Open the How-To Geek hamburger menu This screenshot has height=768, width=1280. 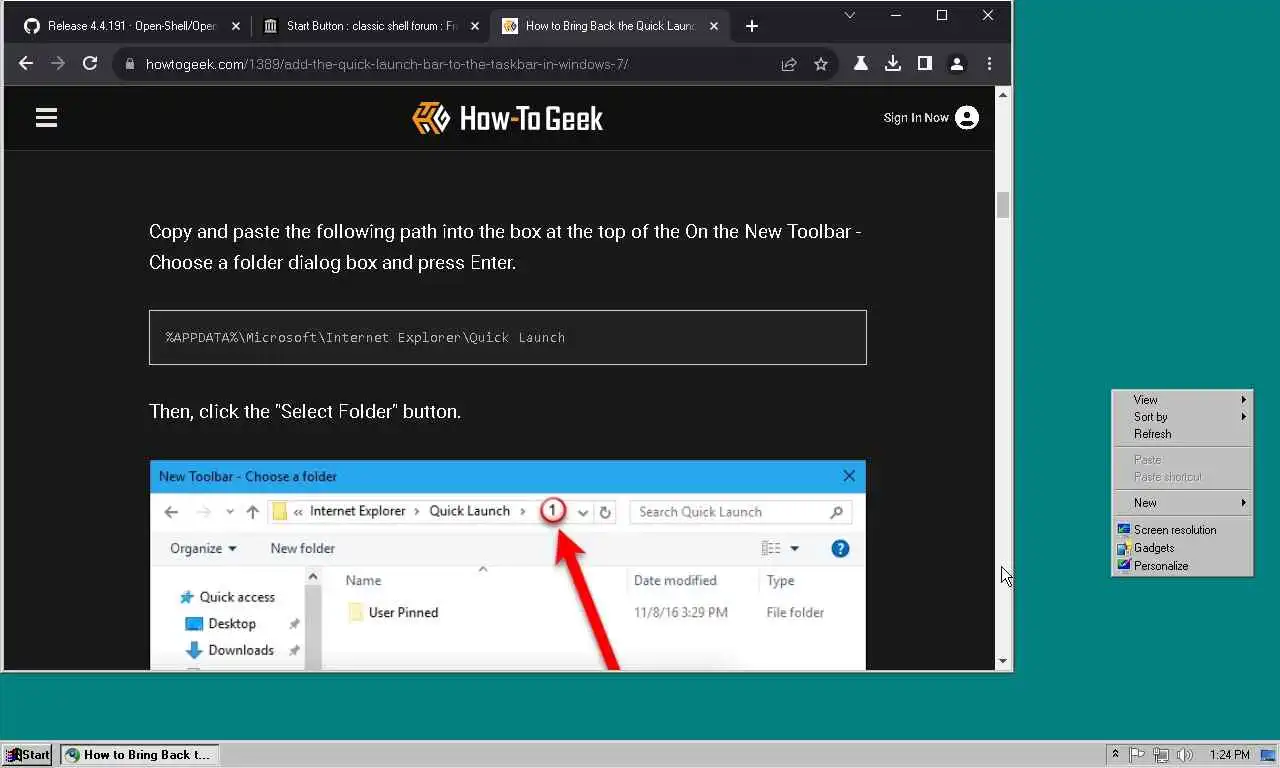click(x=46, y=118)
